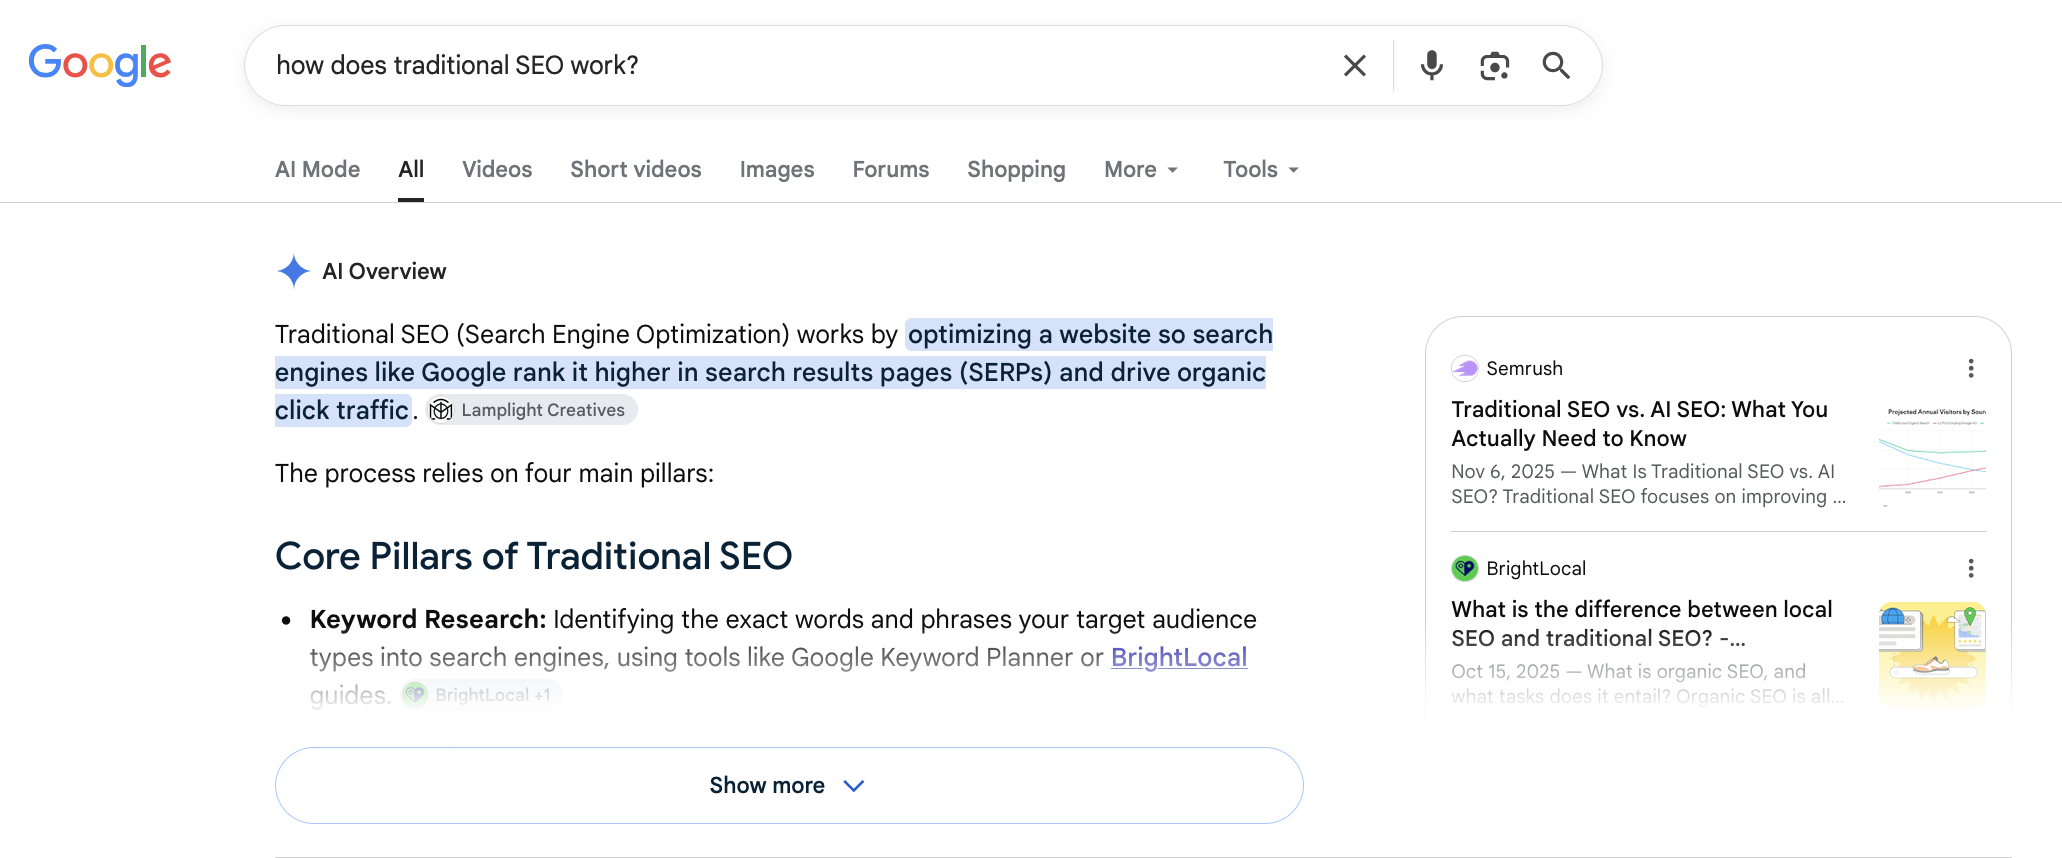
Task: Open Google Lens image search icon
Action: point(1494,66)
